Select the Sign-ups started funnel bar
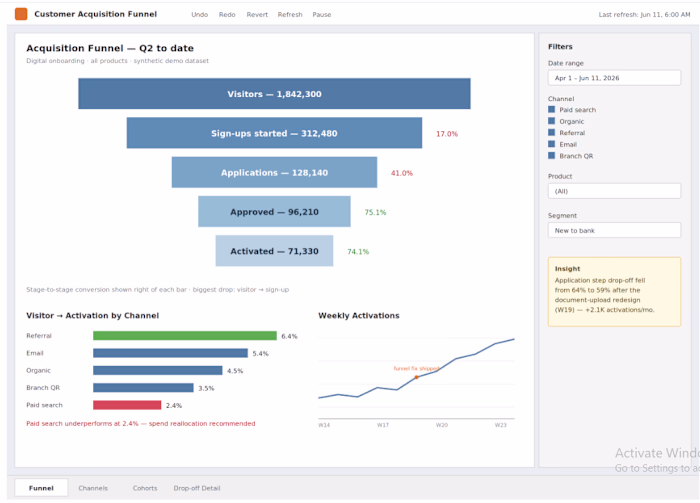This screenshot has height=503, width=700. (x=274, y=133)
